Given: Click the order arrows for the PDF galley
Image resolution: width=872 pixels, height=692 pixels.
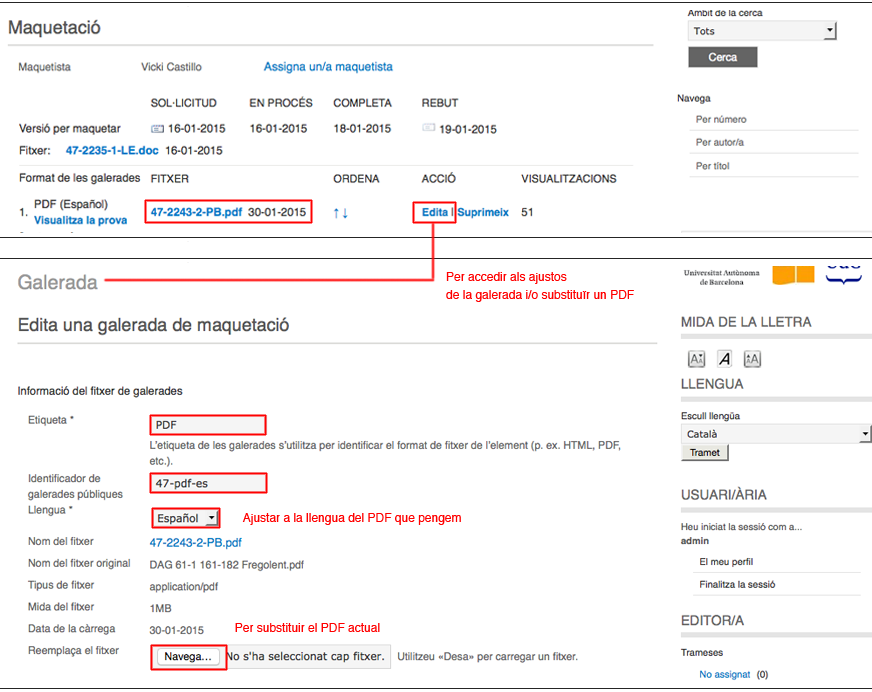Looking at the screenshot, I should click(x=341, y=213).
